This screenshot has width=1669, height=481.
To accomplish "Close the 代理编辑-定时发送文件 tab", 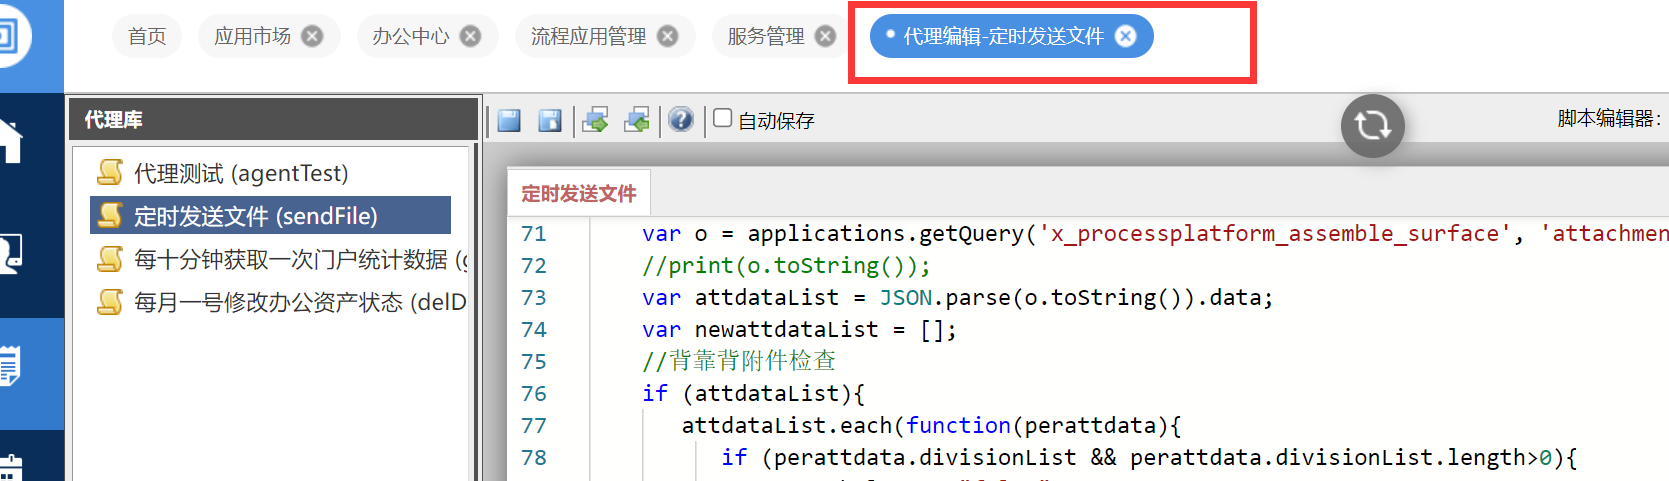I will point(1126,36).
